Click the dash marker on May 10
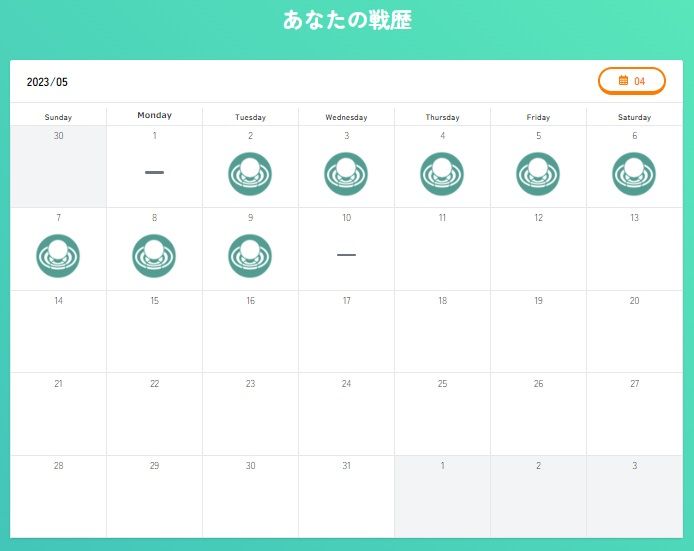This screenshot has width=694, height=551. pyautogui.click(x=346, y=255)
